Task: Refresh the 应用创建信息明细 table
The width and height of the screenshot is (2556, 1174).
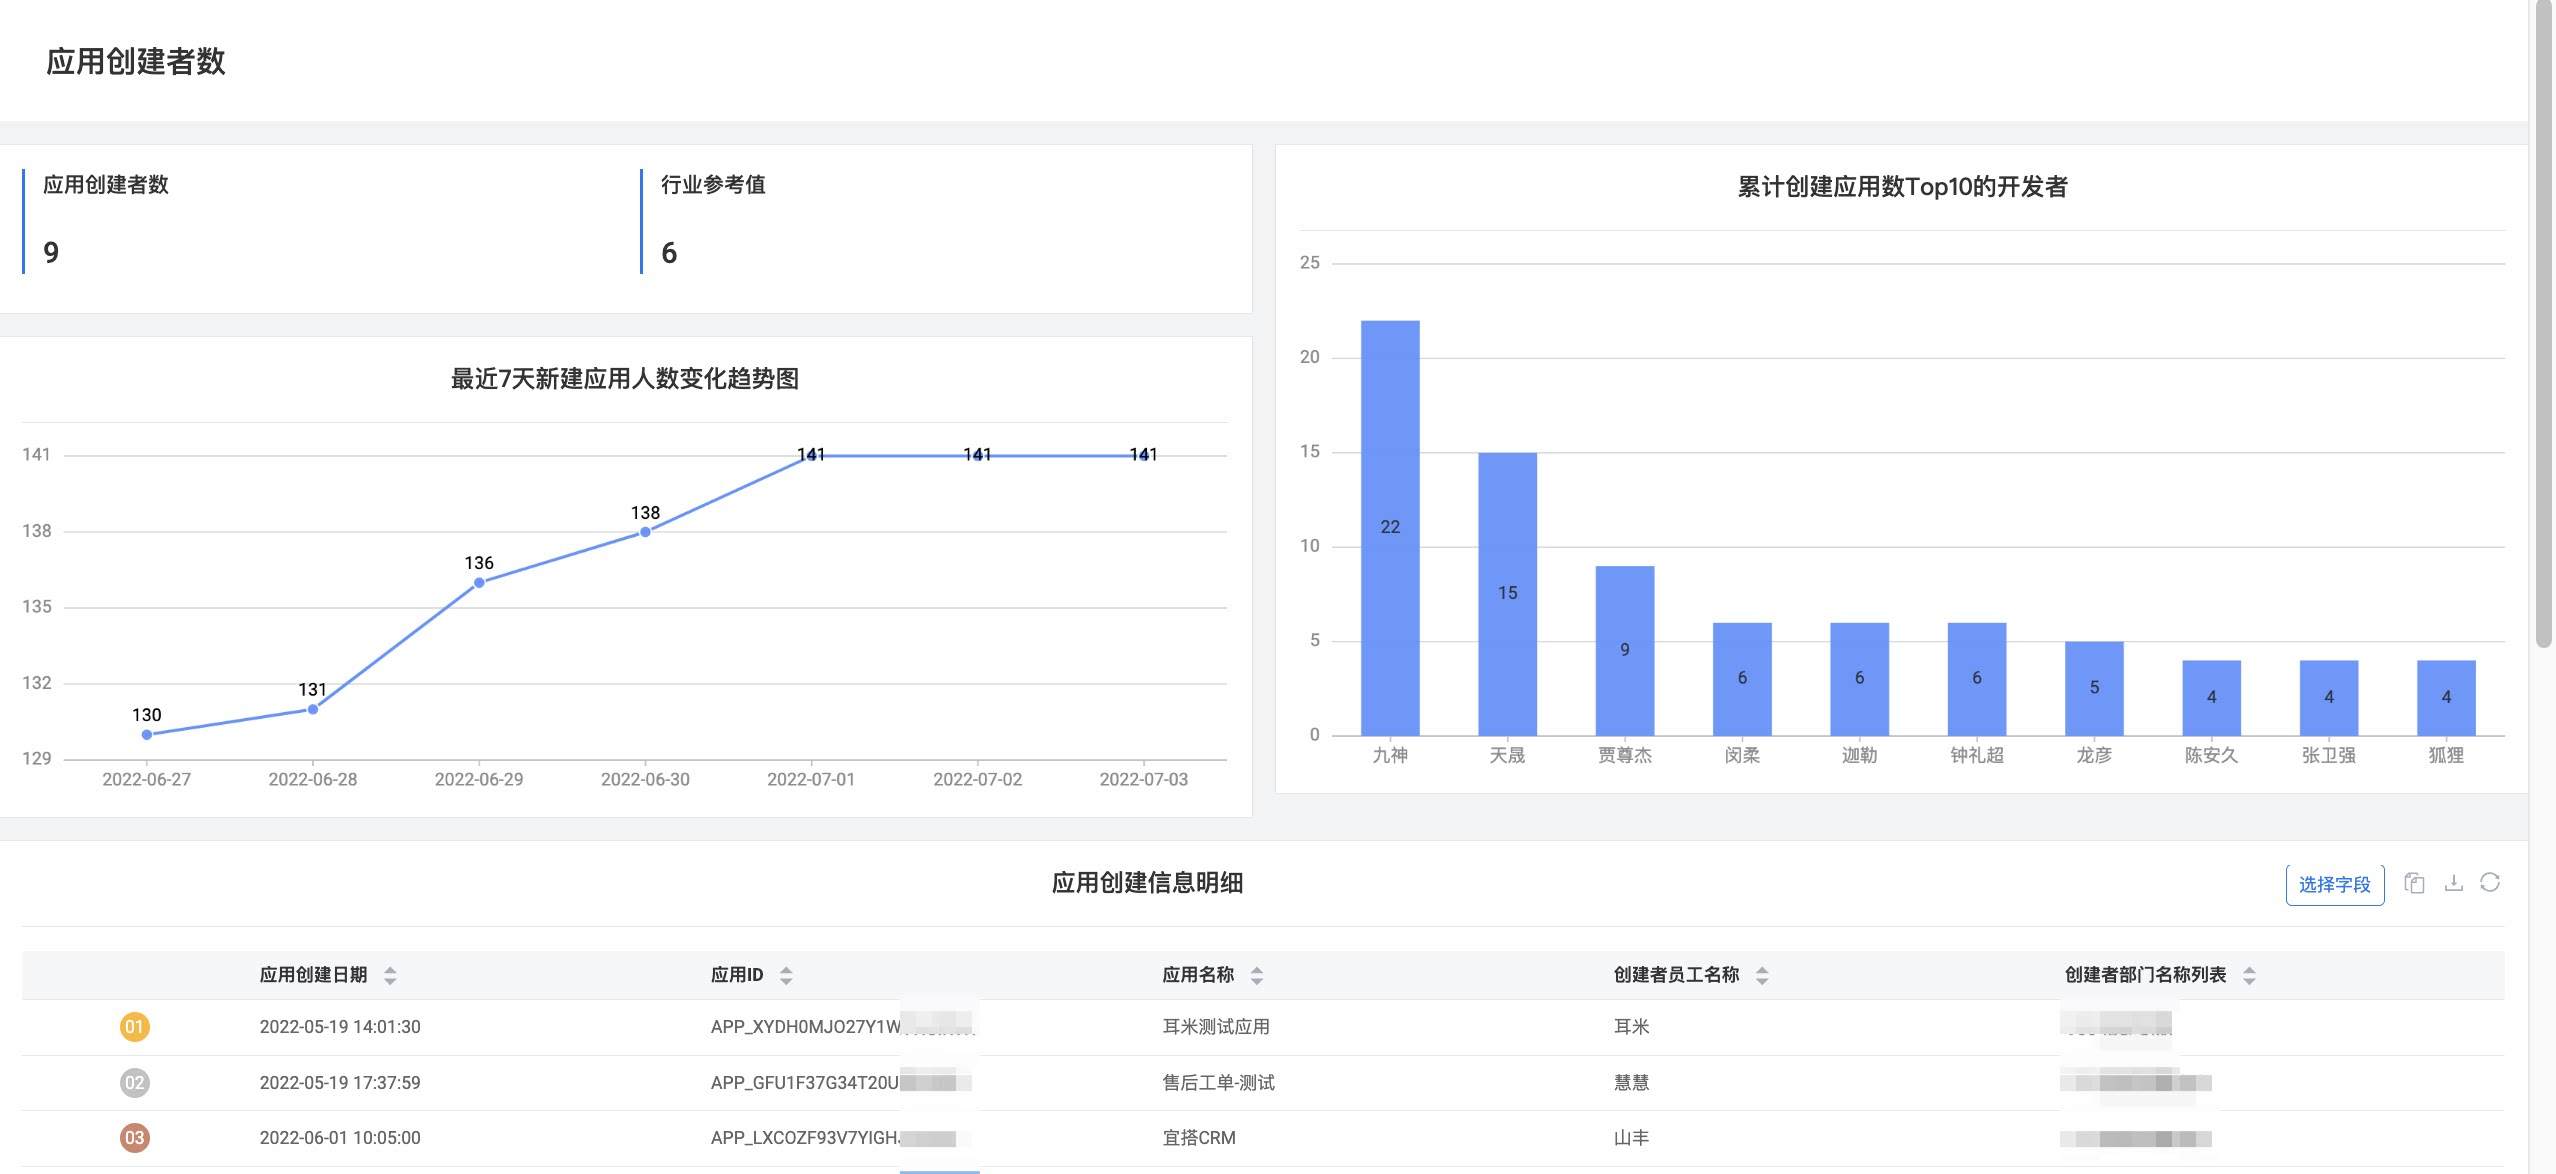Action: click(x=2490, y=882)
